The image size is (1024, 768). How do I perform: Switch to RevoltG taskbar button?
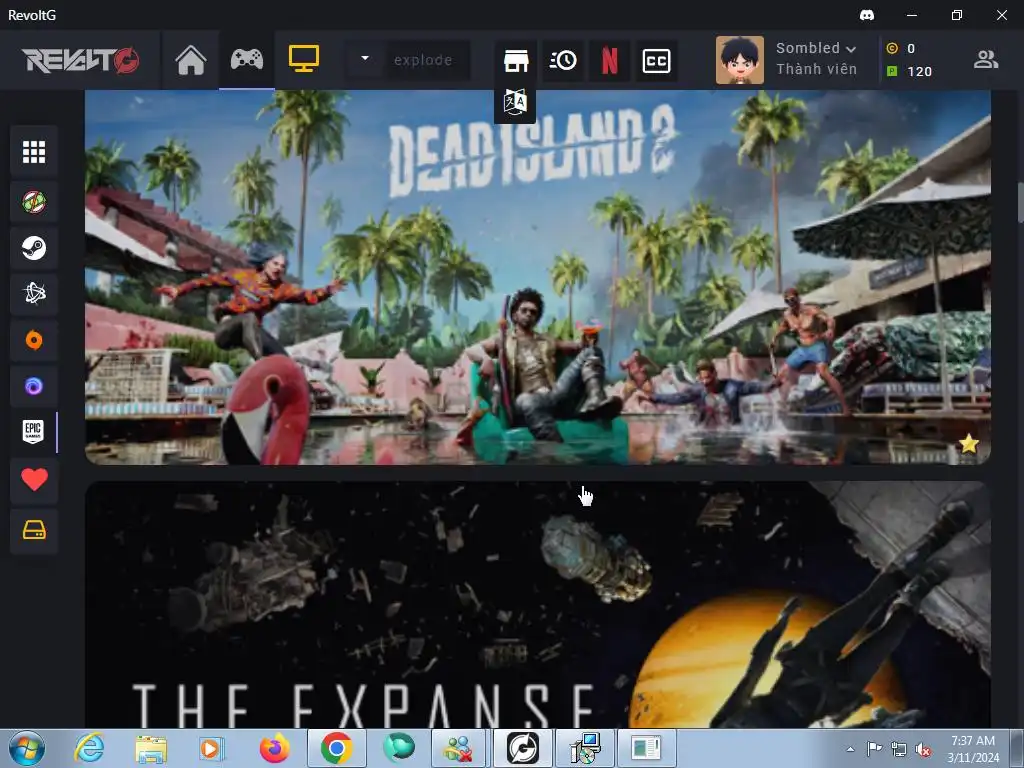pyautogui.click(x=523, y=748)
